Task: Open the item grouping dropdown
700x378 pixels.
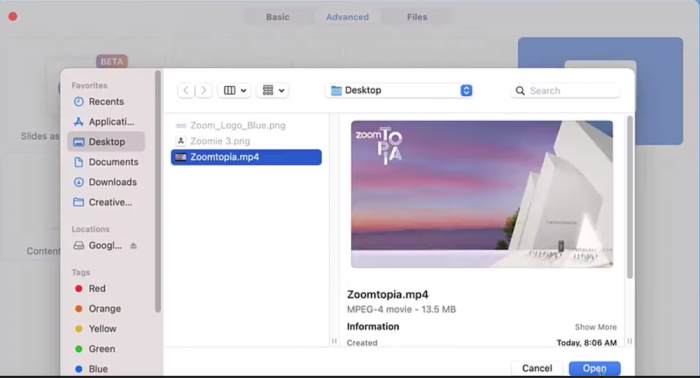Action: pyautogui.click(x=273, y=91)
